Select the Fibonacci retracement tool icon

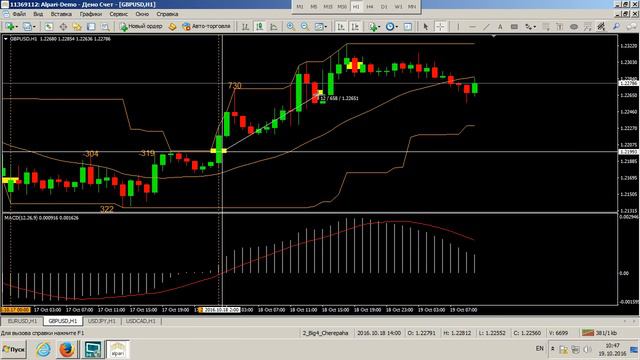point(560,27)
